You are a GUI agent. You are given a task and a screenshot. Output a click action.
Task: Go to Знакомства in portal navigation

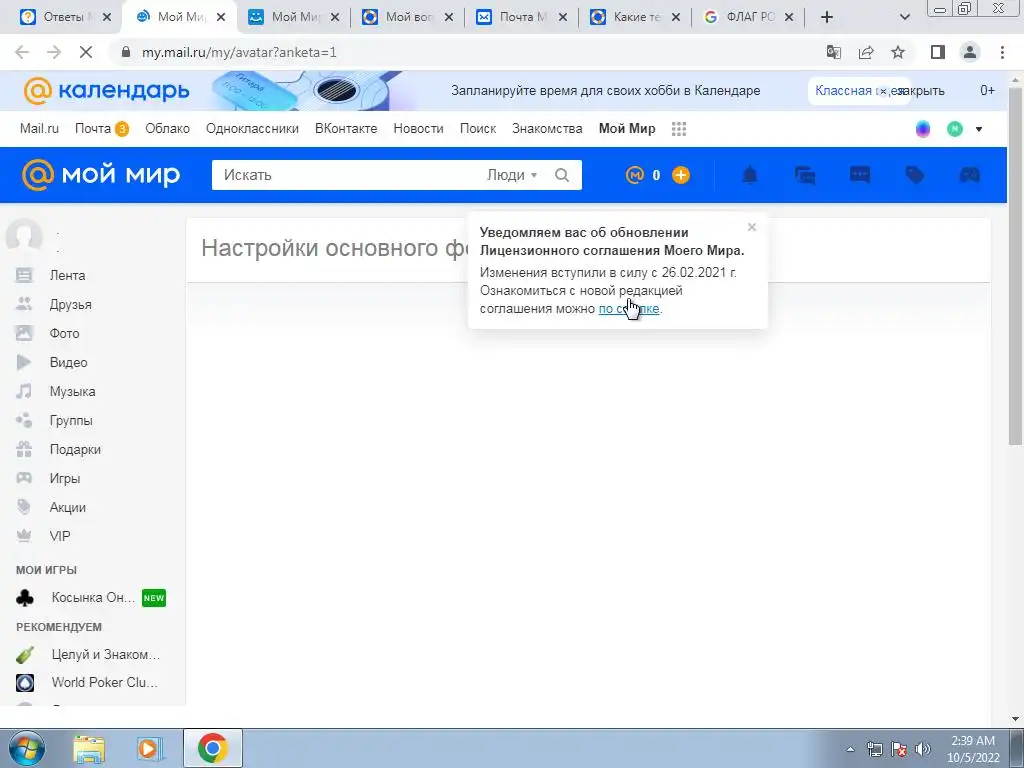[547, 129]
